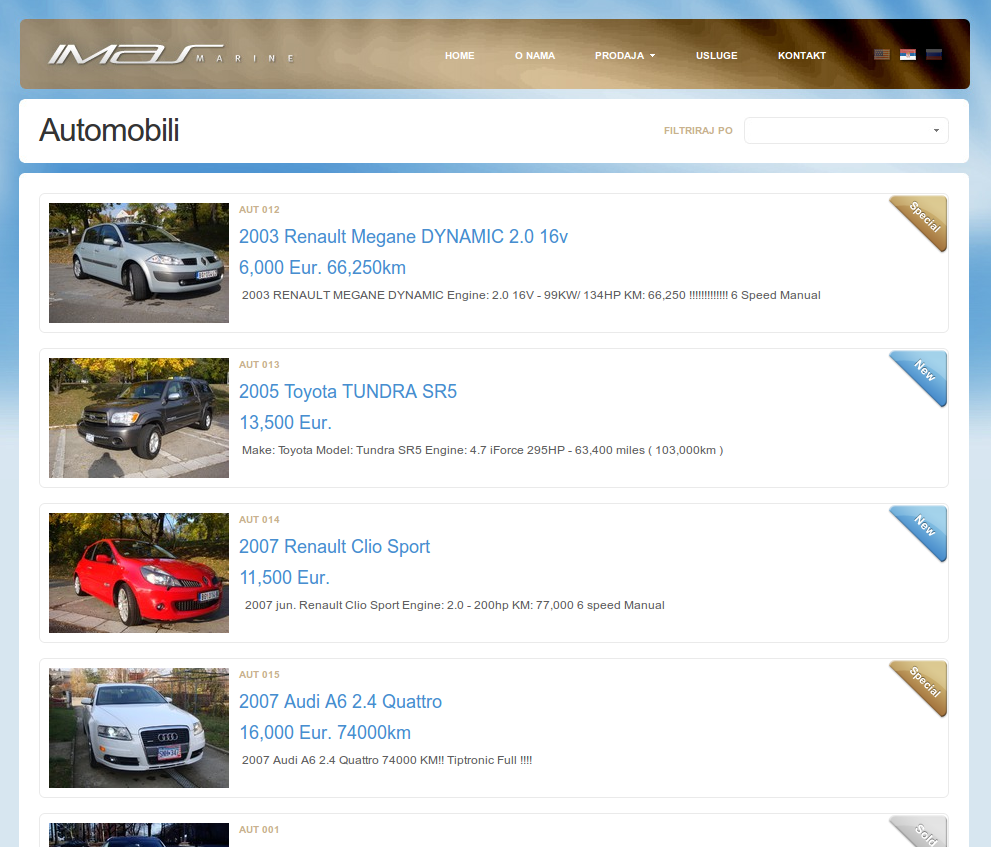Open the silver Renault Megane photo
This screenshot has width=991, height=847.
pos(139,263)
